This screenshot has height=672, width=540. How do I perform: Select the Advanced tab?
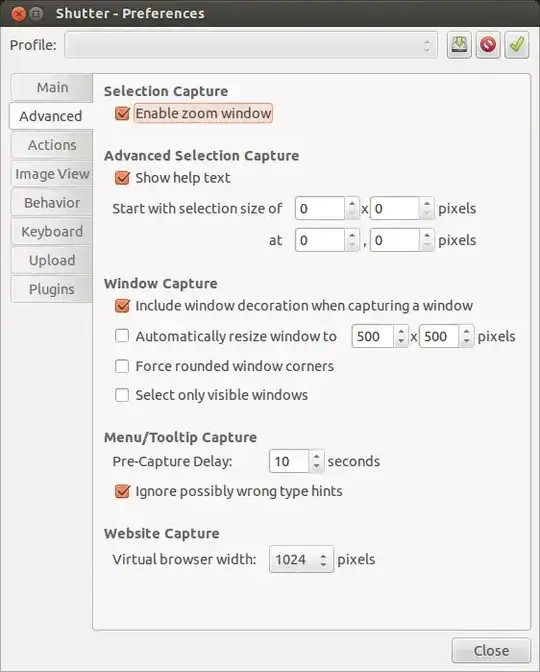pyautogui.click(x=51, y=116)
